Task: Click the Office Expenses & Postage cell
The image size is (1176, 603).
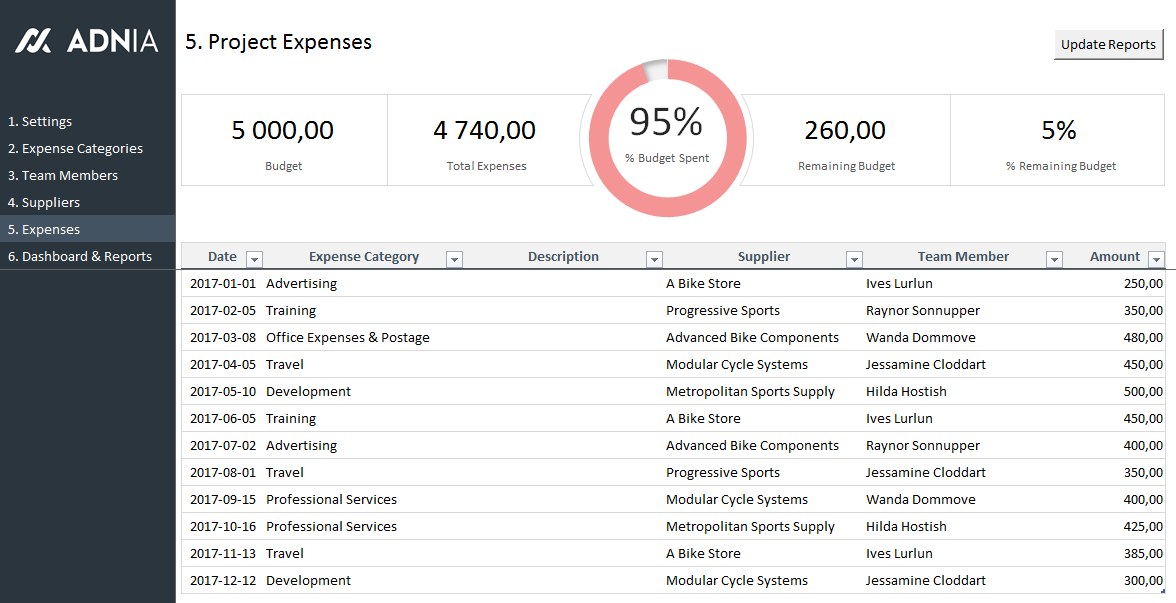Action: coord(347,337)
